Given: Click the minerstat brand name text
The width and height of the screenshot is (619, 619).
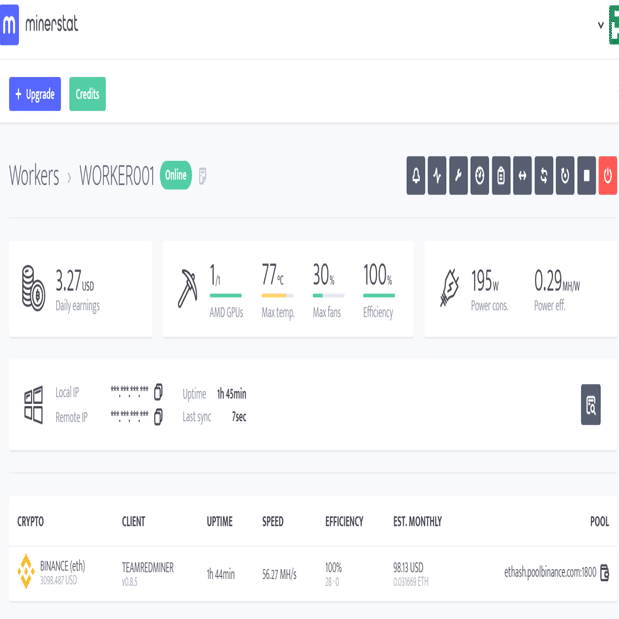Looking at the screenshot, I should [x=52, y=24].
